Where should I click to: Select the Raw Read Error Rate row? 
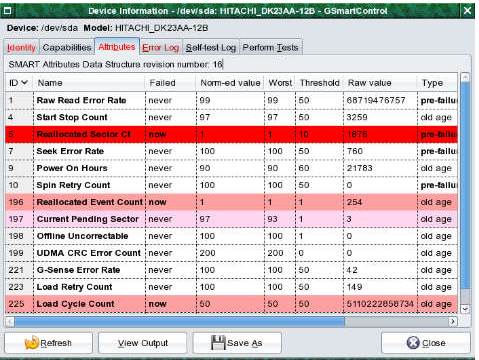click(231, 100)
